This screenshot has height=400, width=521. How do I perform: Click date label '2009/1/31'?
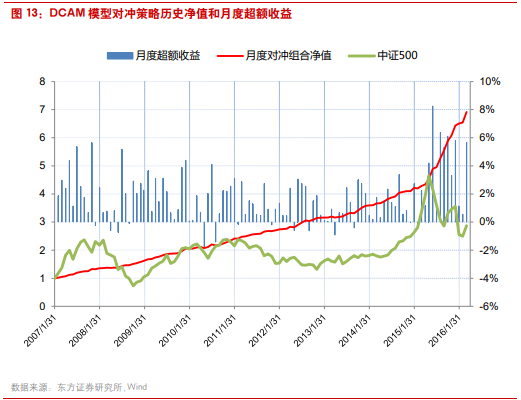pos(131,330)
